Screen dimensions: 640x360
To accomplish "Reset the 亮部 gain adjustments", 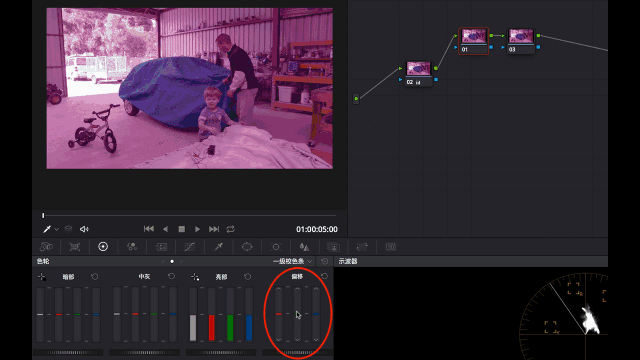I will 248,276.
